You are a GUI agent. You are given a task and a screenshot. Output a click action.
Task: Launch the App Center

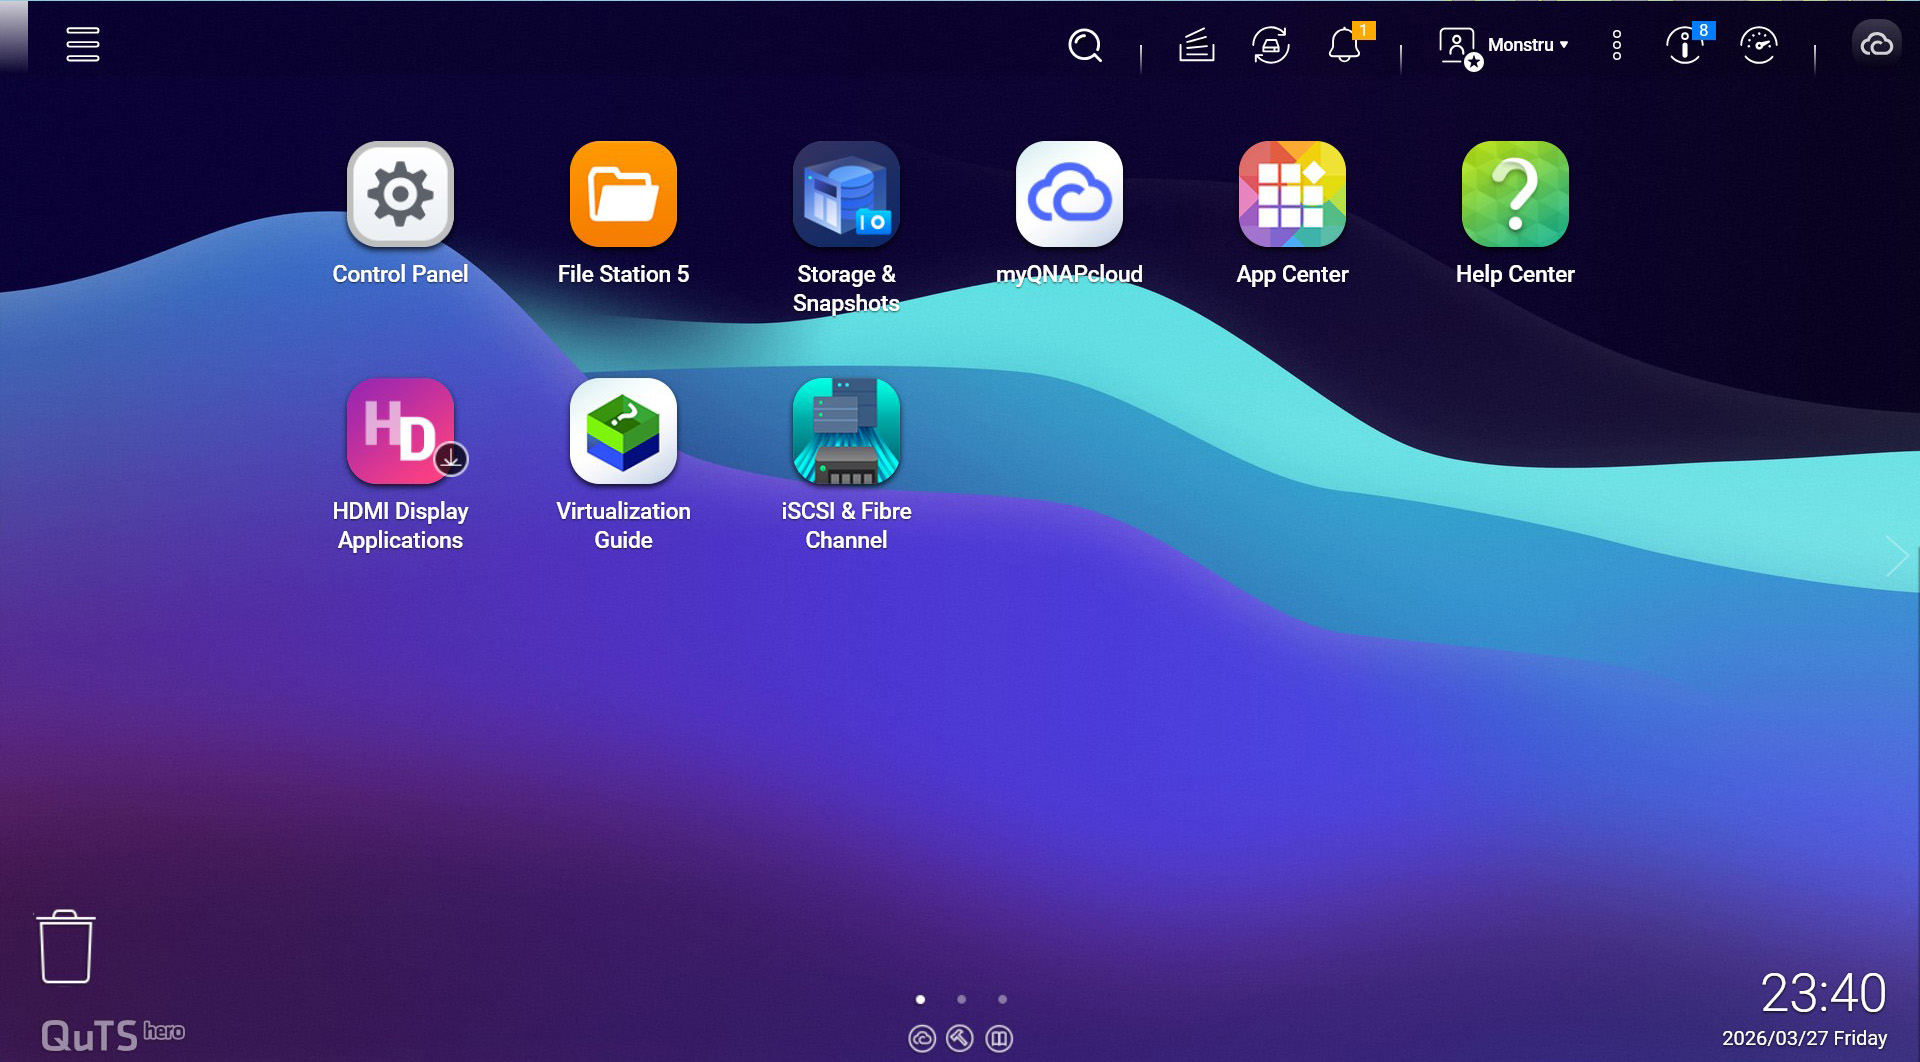click(1292, 194)
